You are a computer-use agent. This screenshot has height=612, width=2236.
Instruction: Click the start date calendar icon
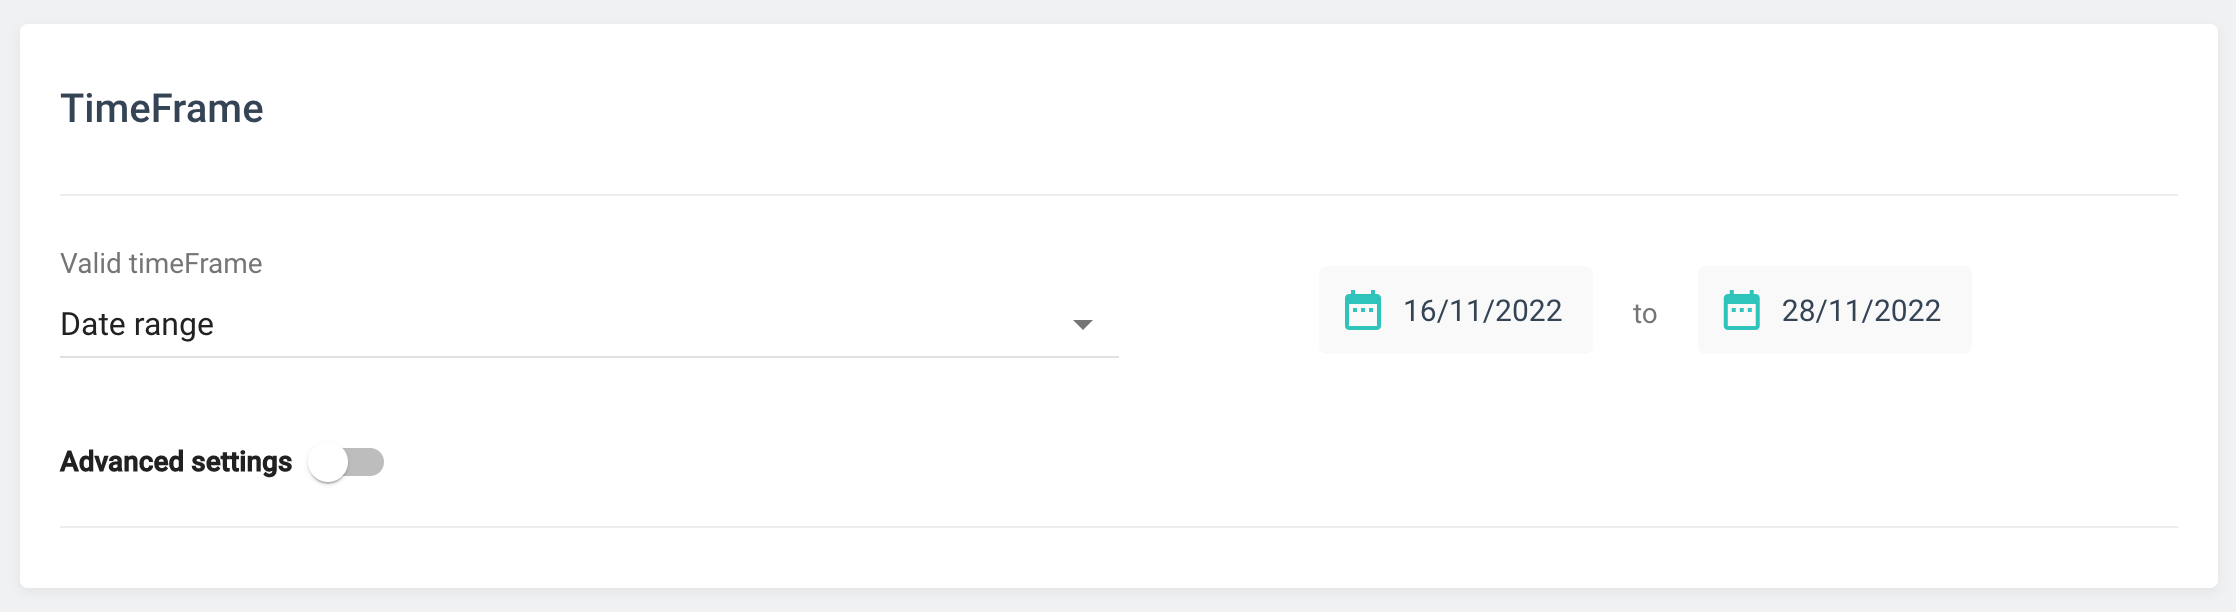point(1362,311)
